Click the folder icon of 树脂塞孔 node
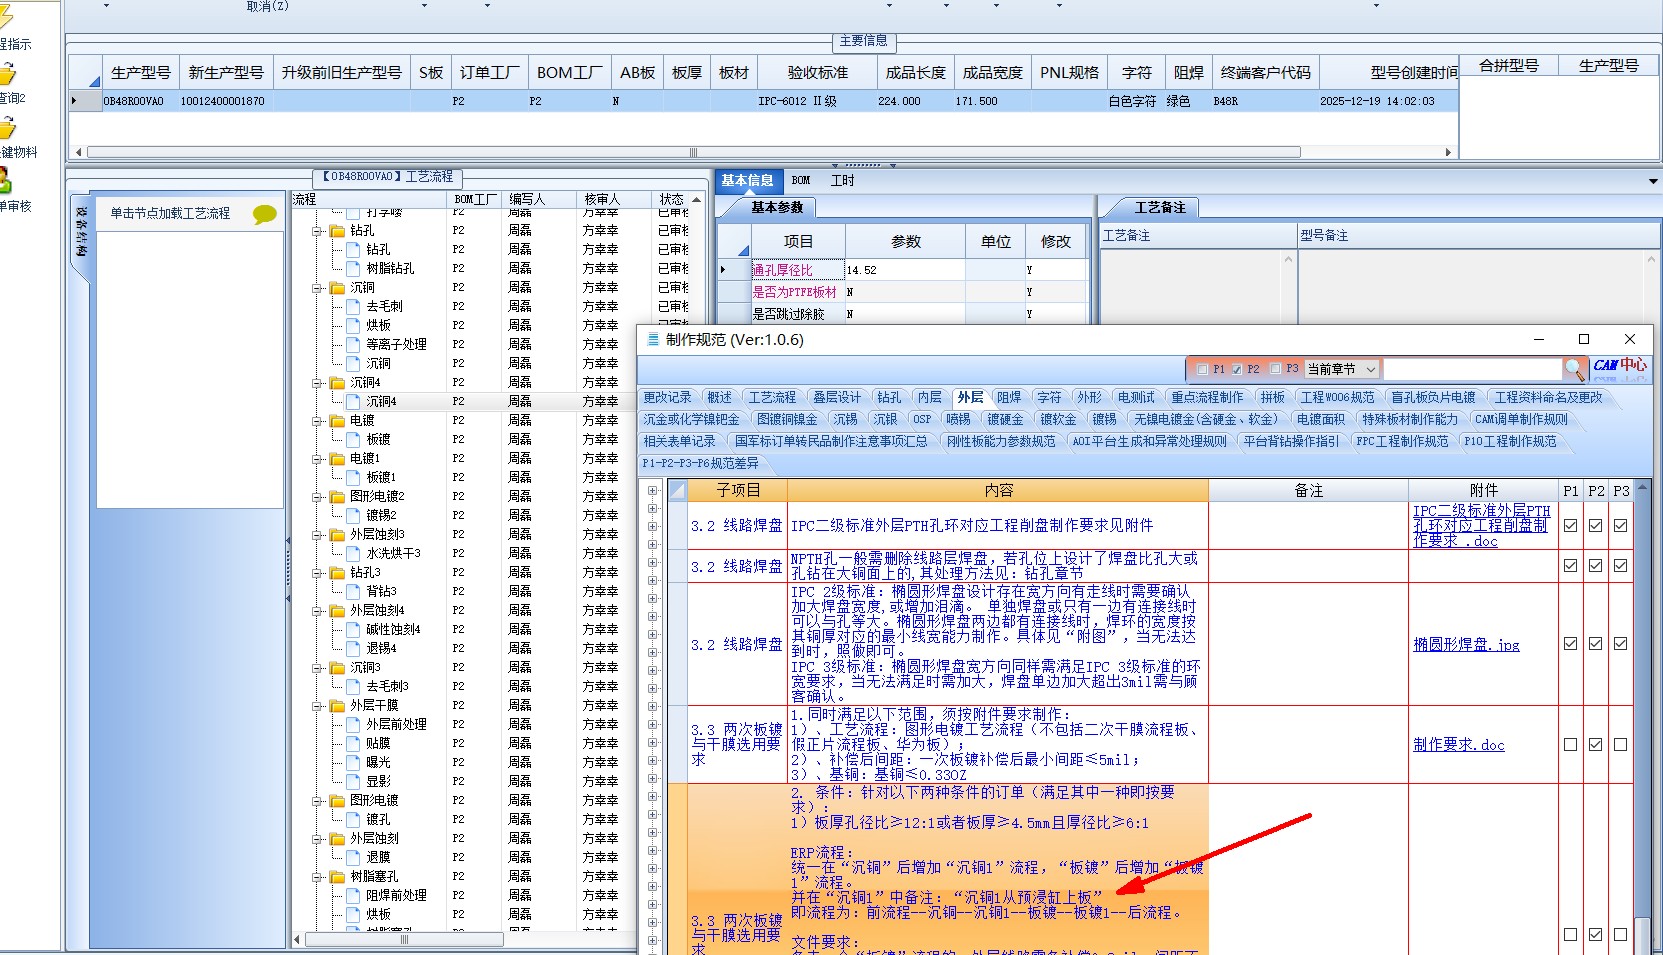 pyautogui.click(x=338, y=876)
